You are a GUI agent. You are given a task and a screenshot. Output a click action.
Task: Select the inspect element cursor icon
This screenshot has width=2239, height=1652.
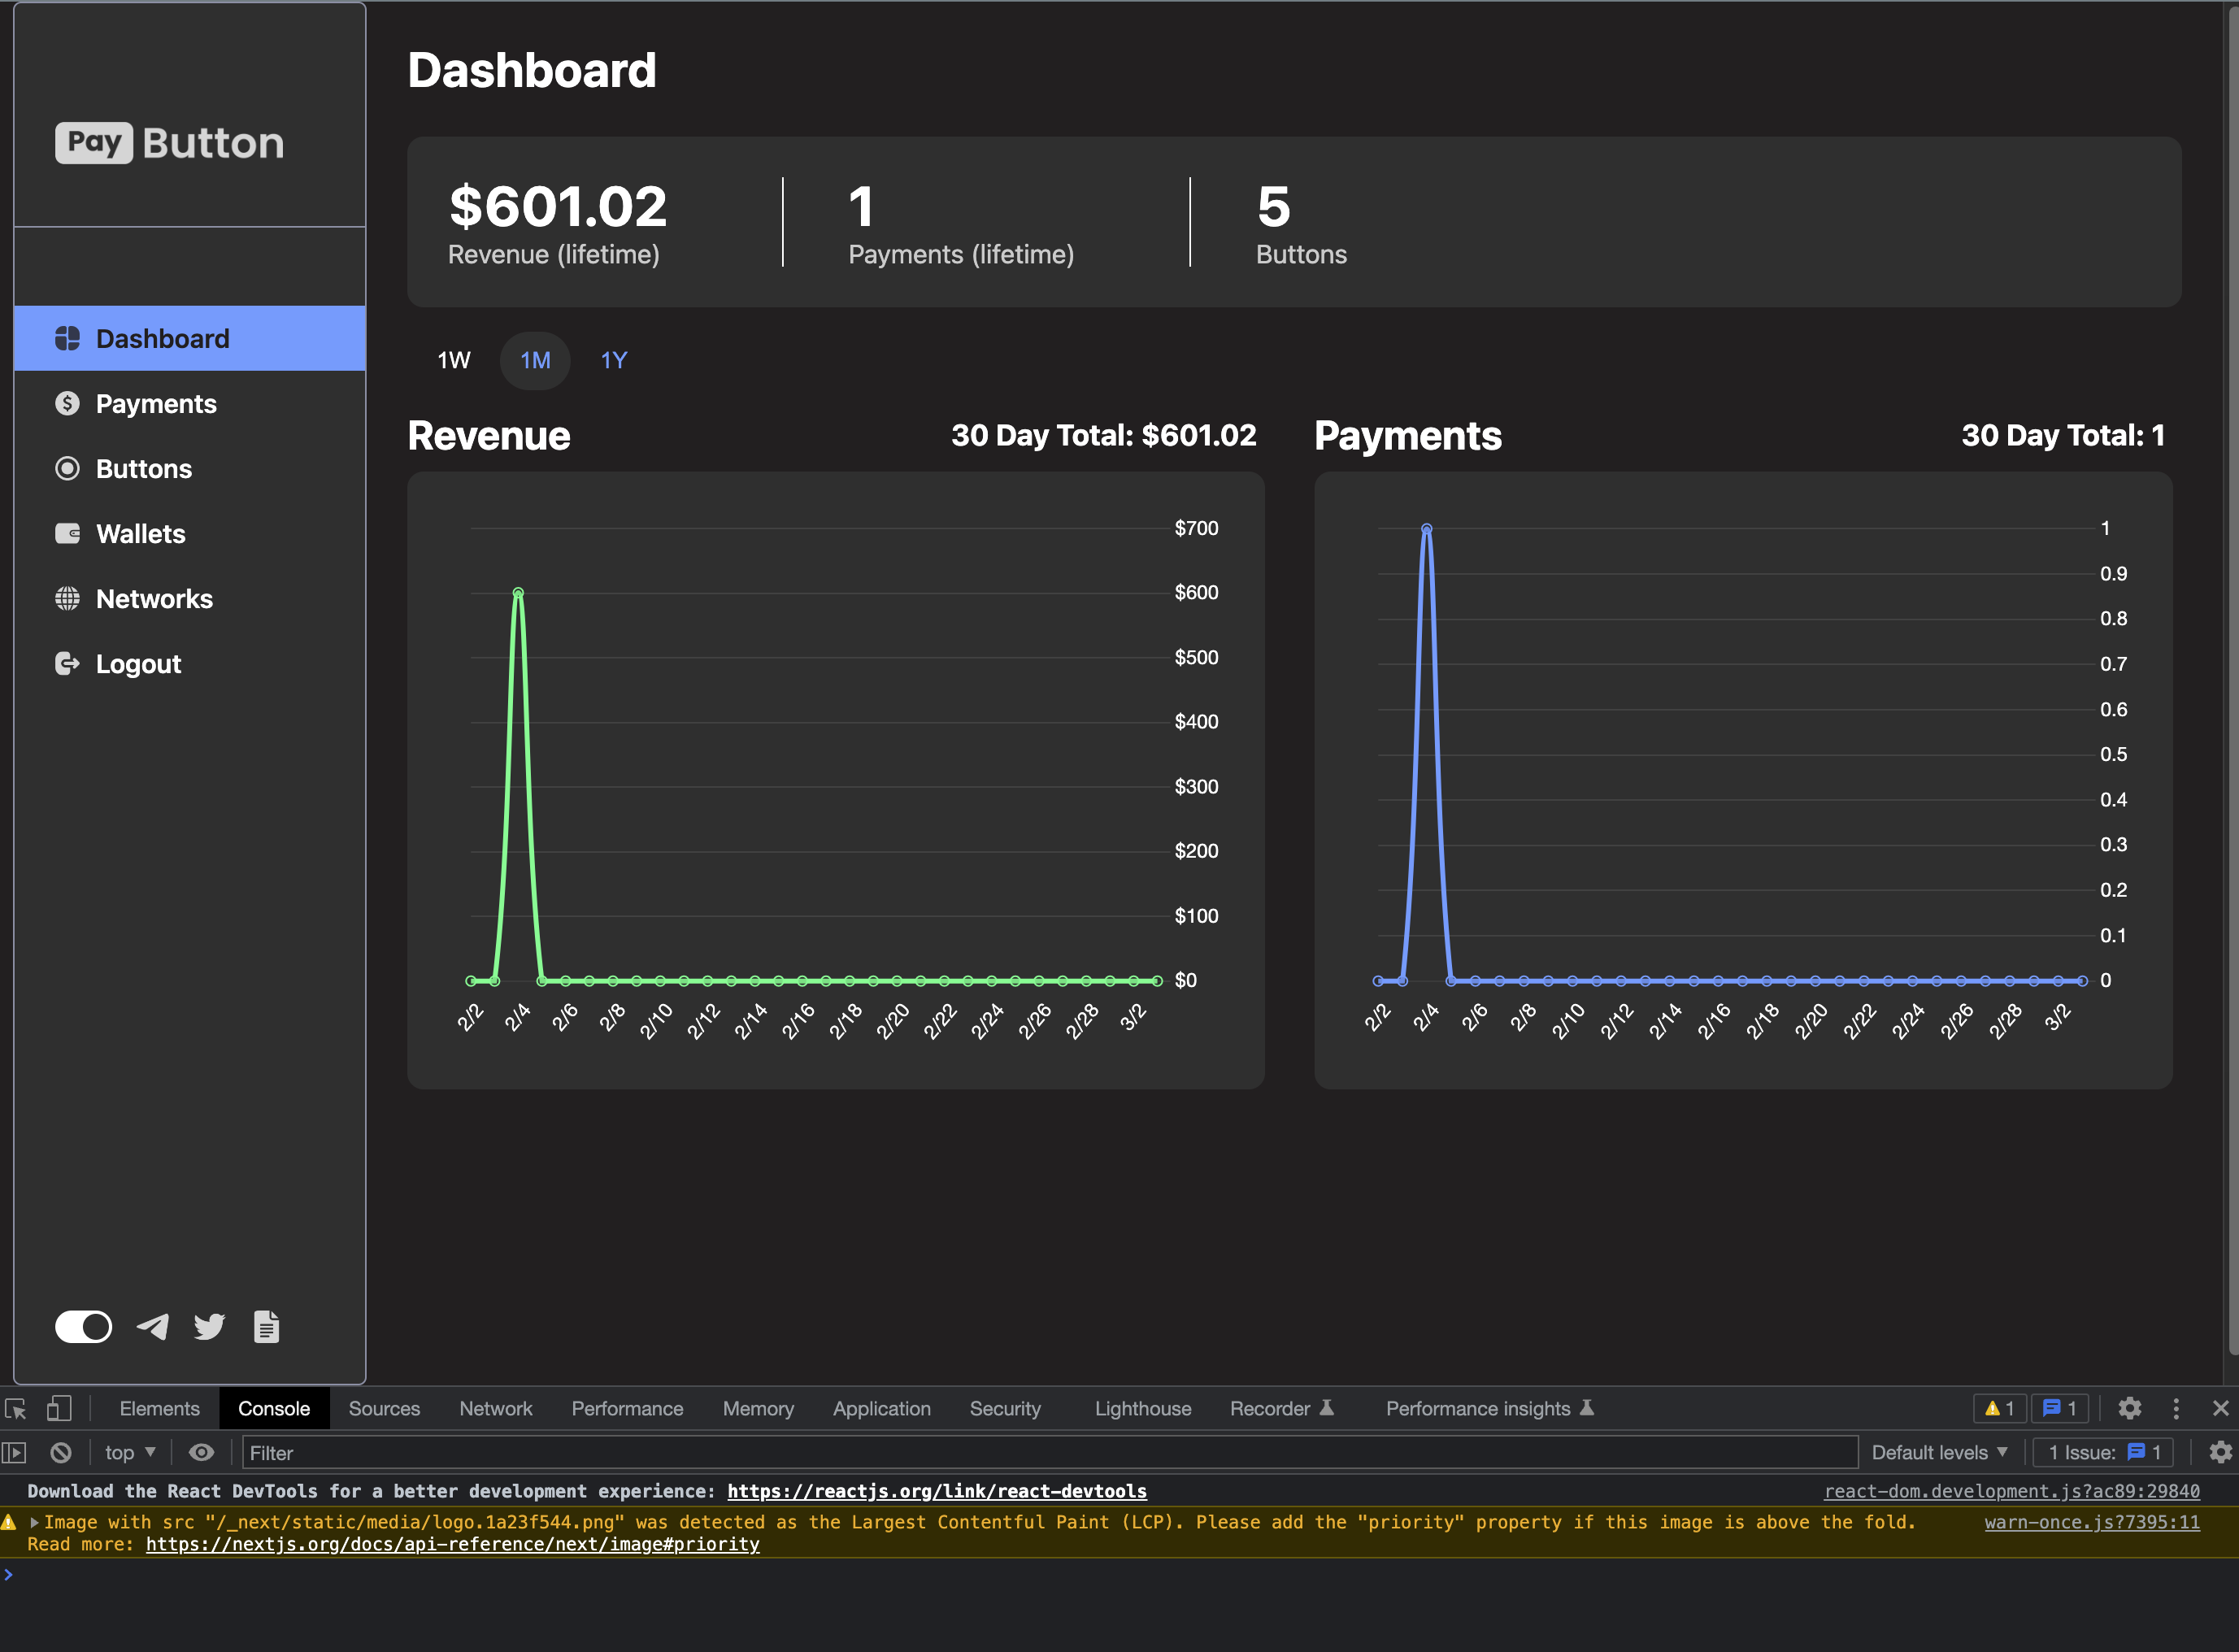[x=16, y=1408]
